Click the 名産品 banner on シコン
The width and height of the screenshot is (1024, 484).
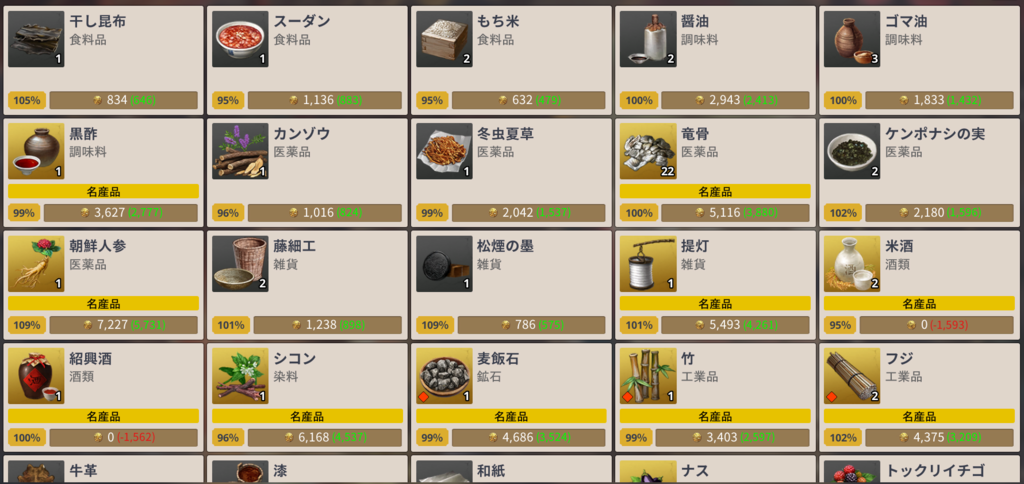307,416
